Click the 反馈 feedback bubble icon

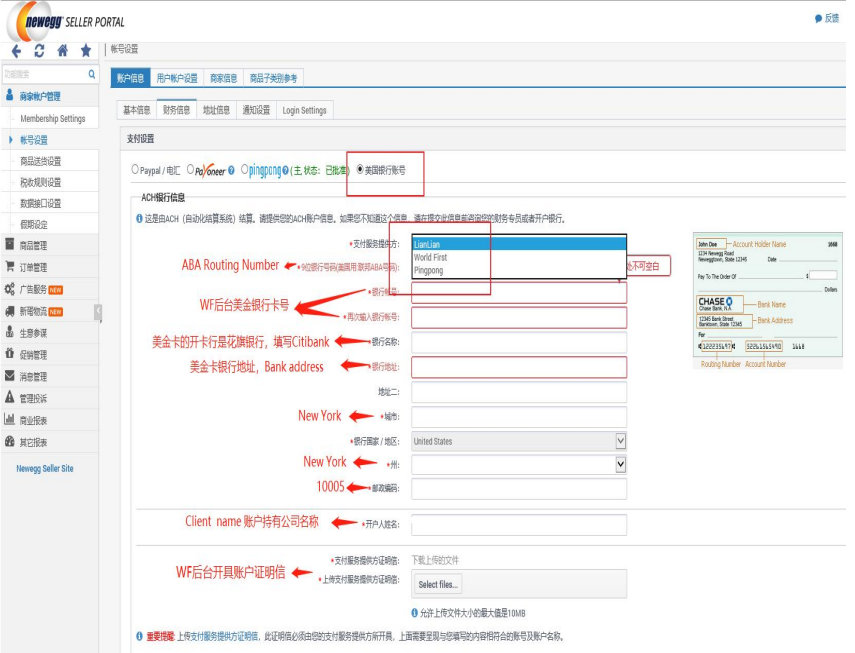tap(818, 19)
